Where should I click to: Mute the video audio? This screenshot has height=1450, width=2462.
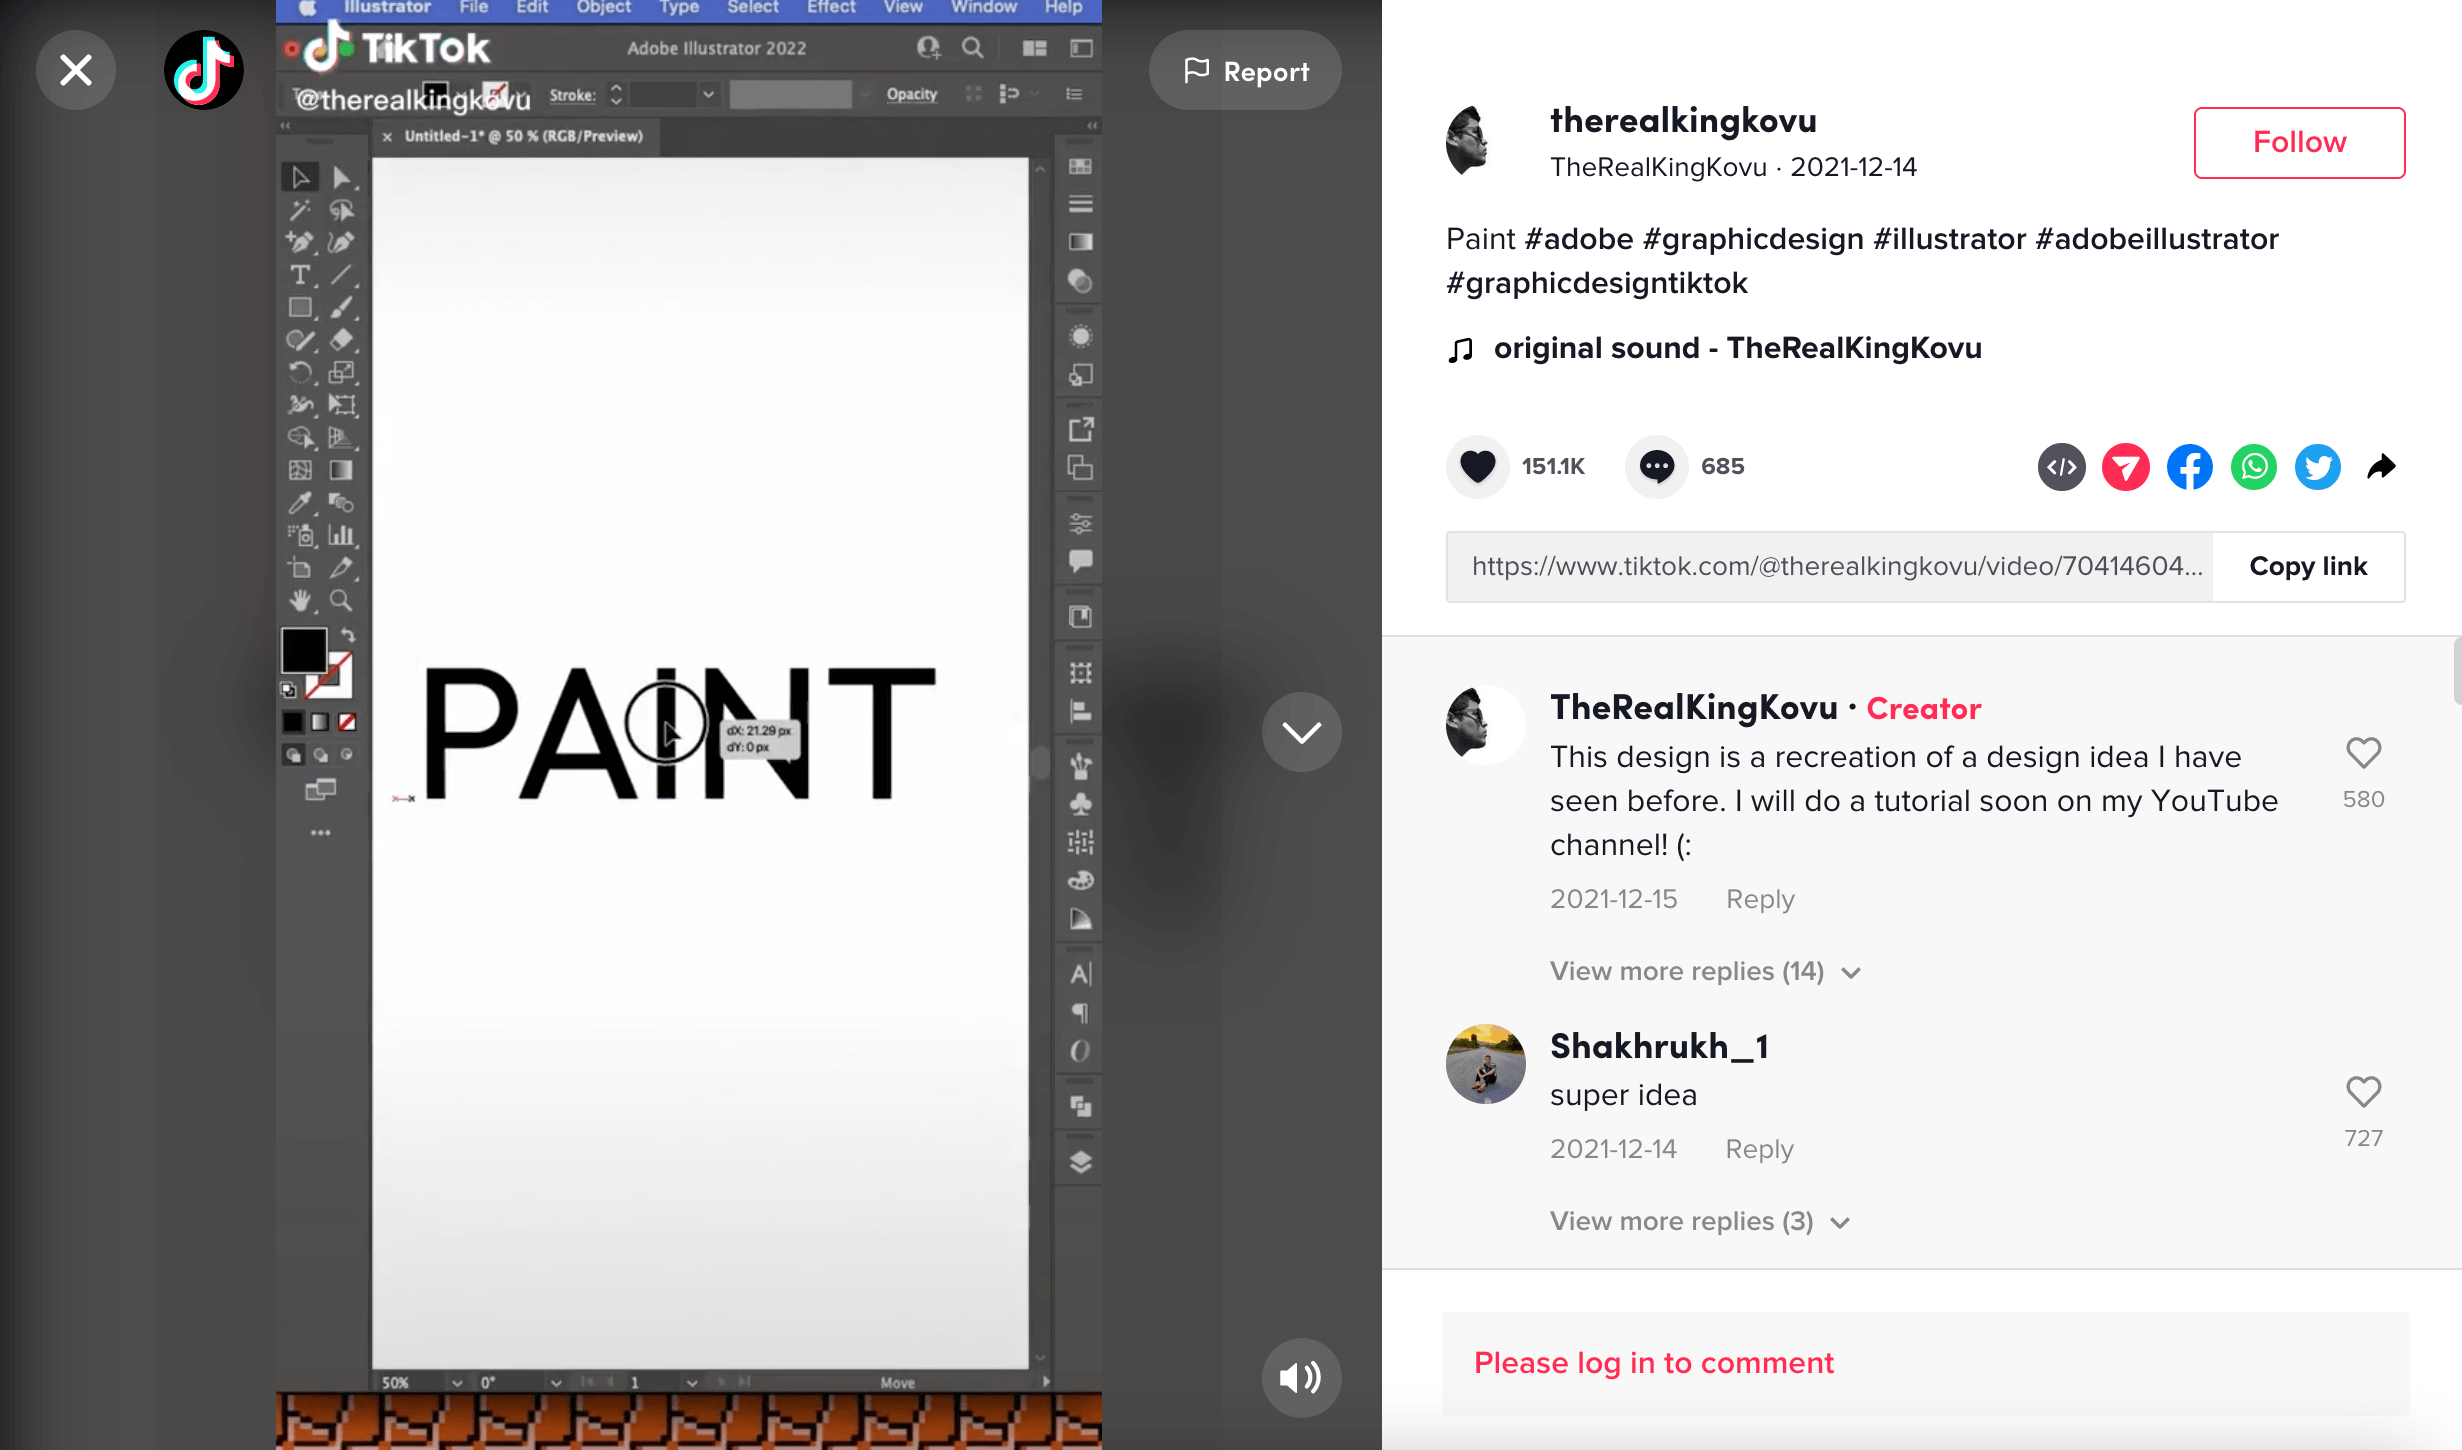1300,1377
